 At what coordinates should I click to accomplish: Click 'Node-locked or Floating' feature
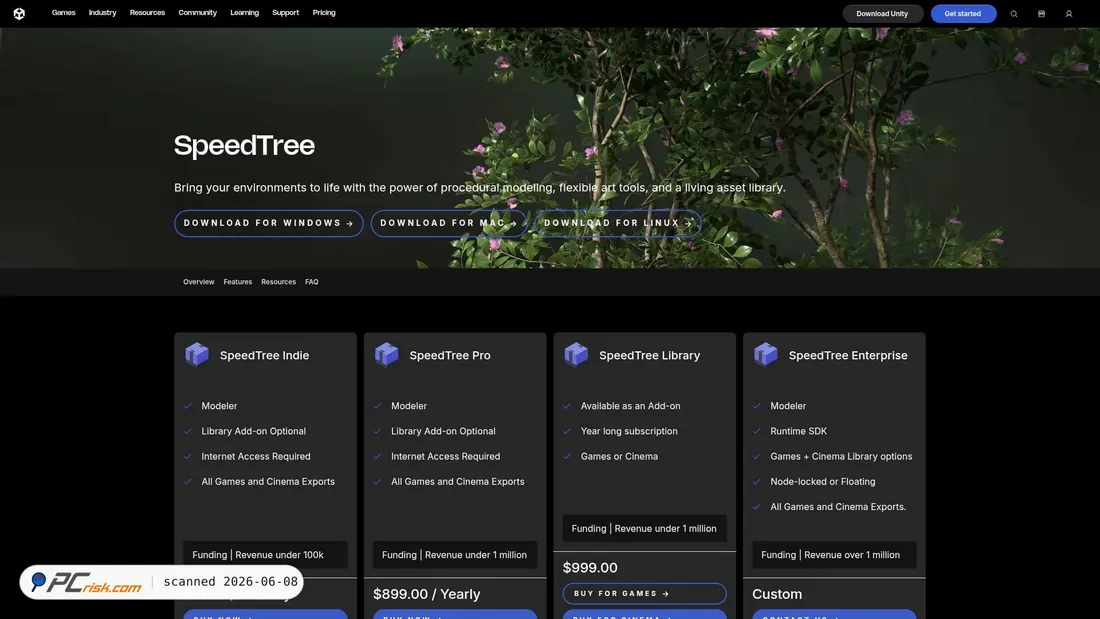click(823, 481)
